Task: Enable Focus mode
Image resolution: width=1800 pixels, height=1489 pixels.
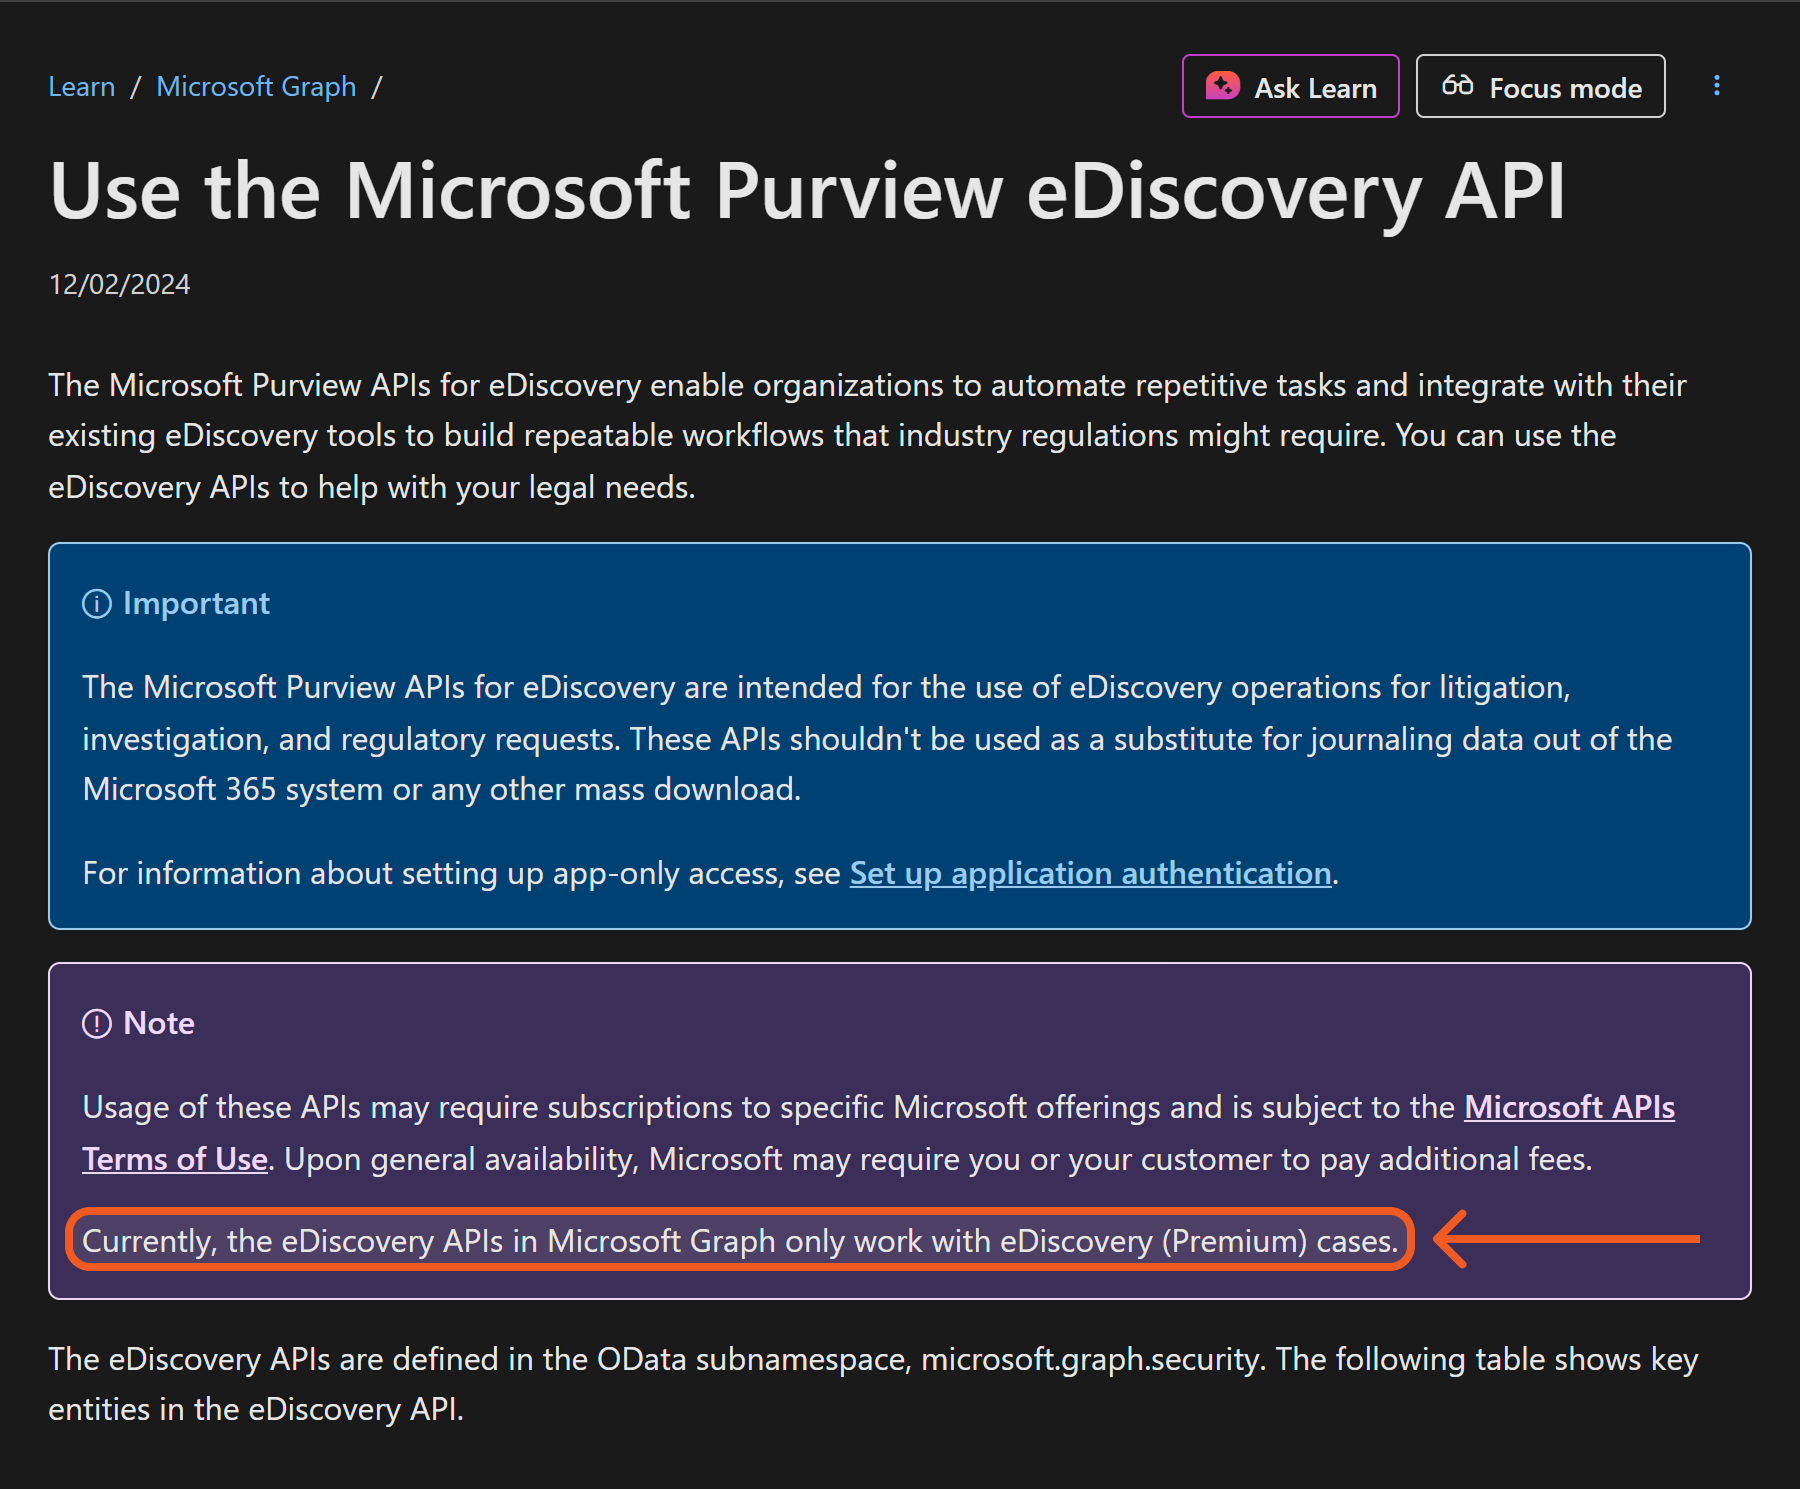Action: click(1540, 87)
